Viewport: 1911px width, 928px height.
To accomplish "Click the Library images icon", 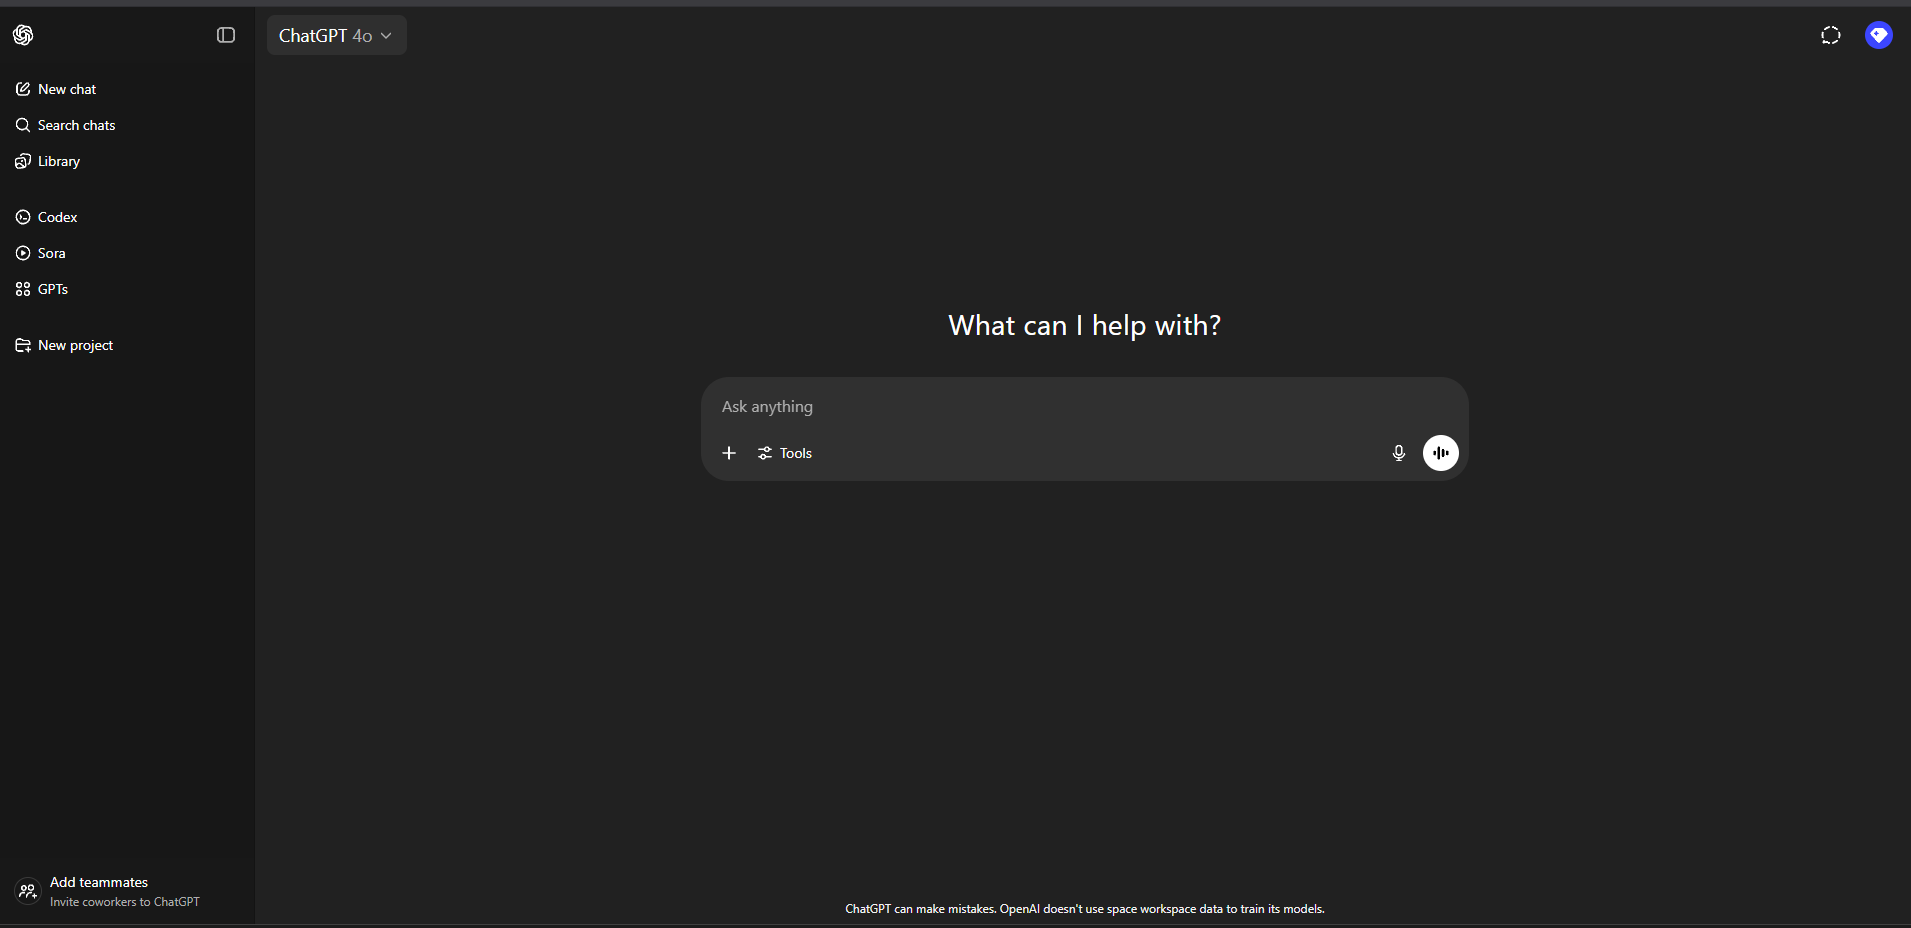I will [x=23, y=161].
